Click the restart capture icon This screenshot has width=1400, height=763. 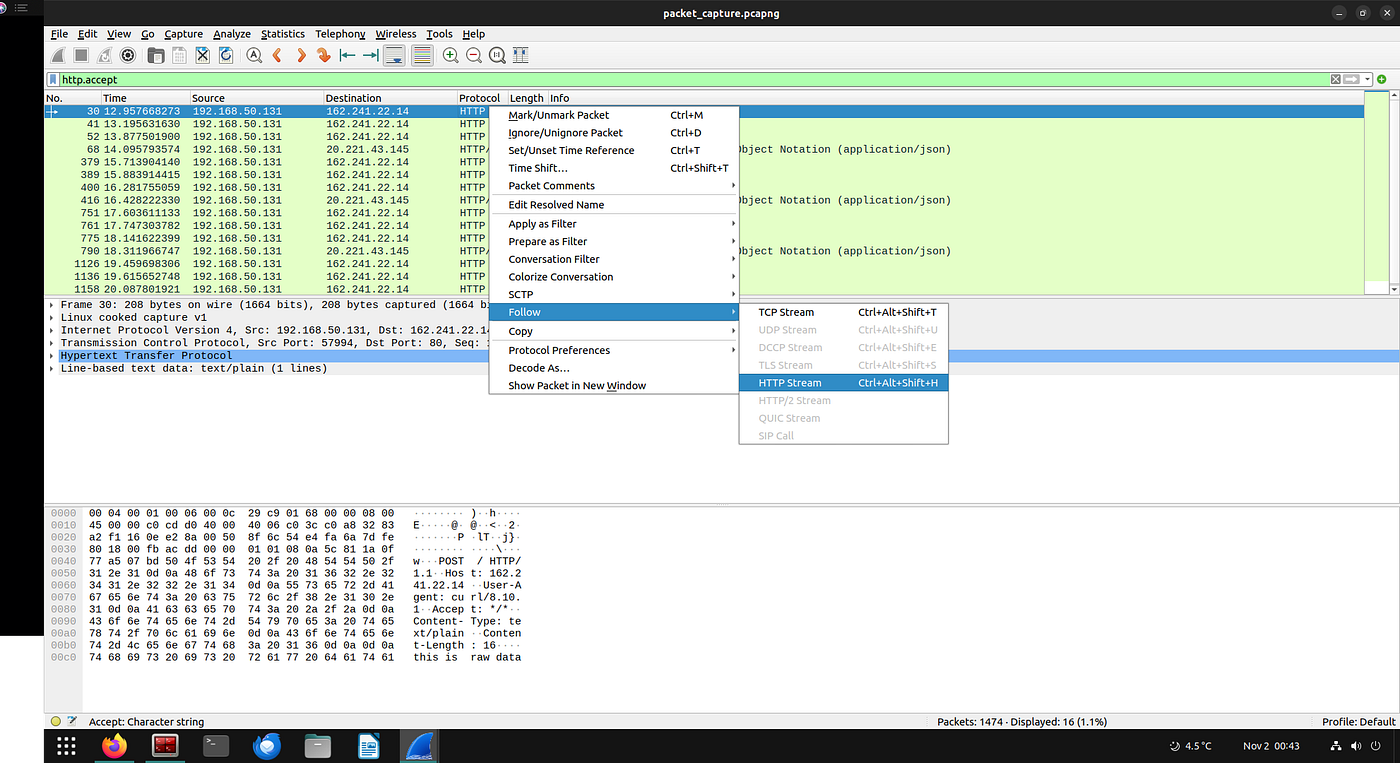pyautogui.click(x=105, y=56)
